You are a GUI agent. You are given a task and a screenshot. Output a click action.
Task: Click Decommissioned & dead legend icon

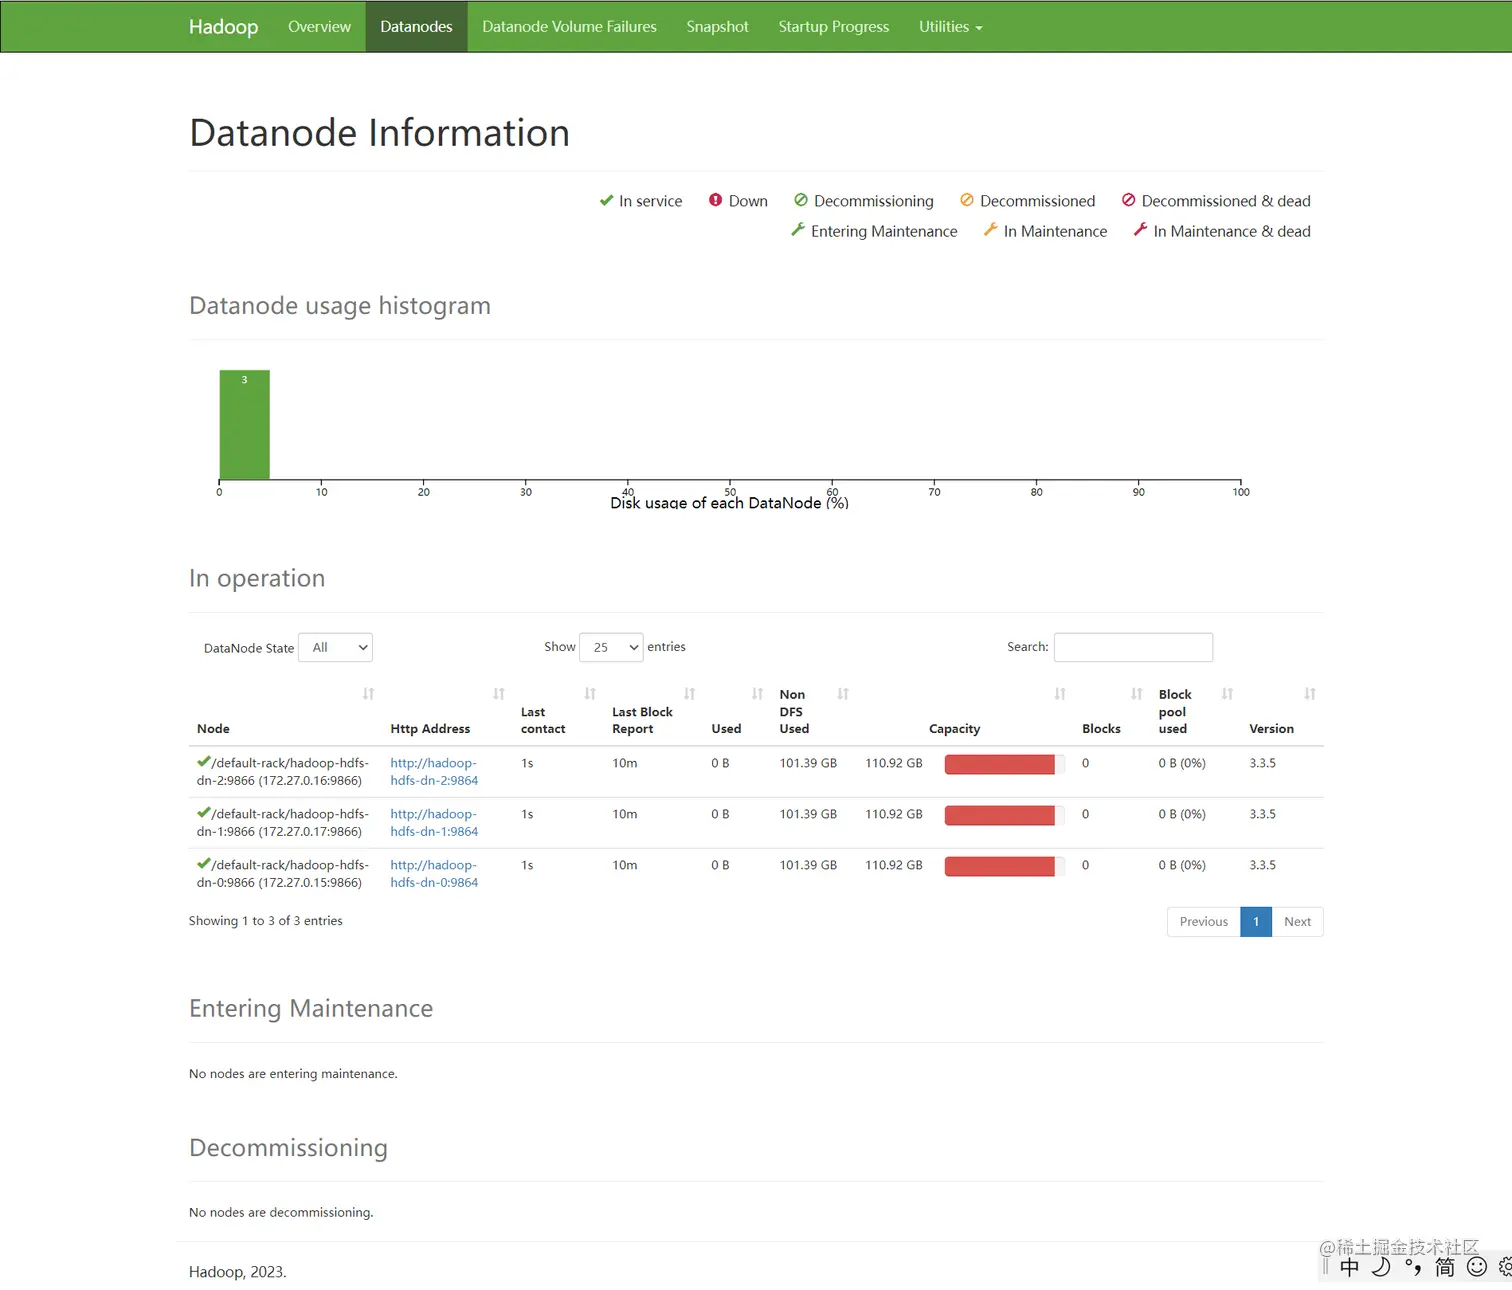(1128, 200)
